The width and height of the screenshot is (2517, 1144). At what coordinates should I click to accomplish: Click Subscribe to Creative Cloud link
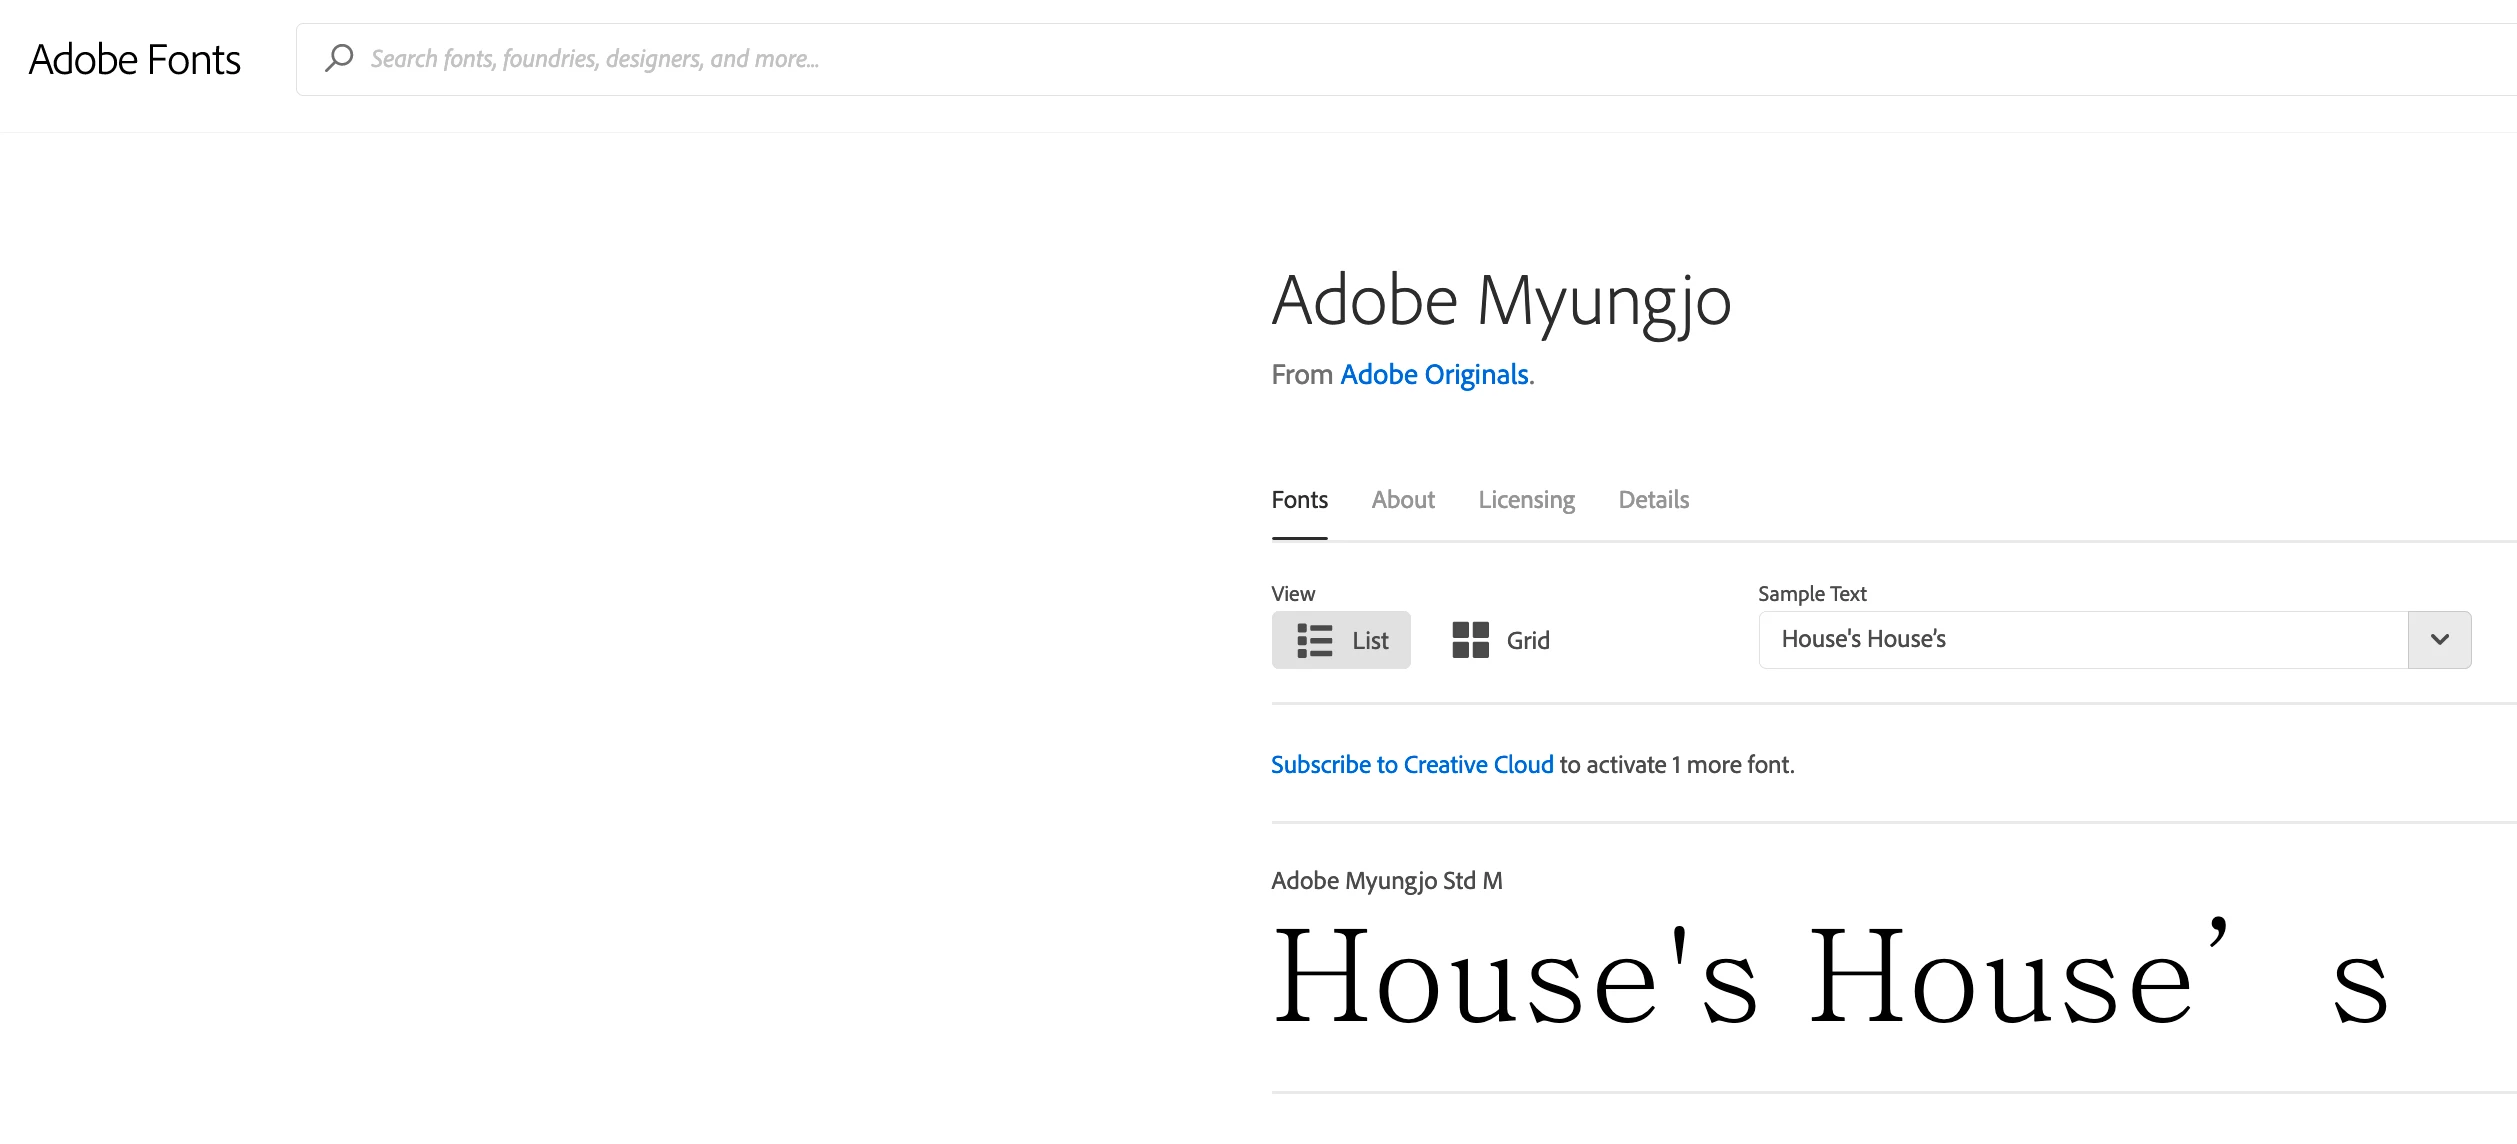[1412, 765]
